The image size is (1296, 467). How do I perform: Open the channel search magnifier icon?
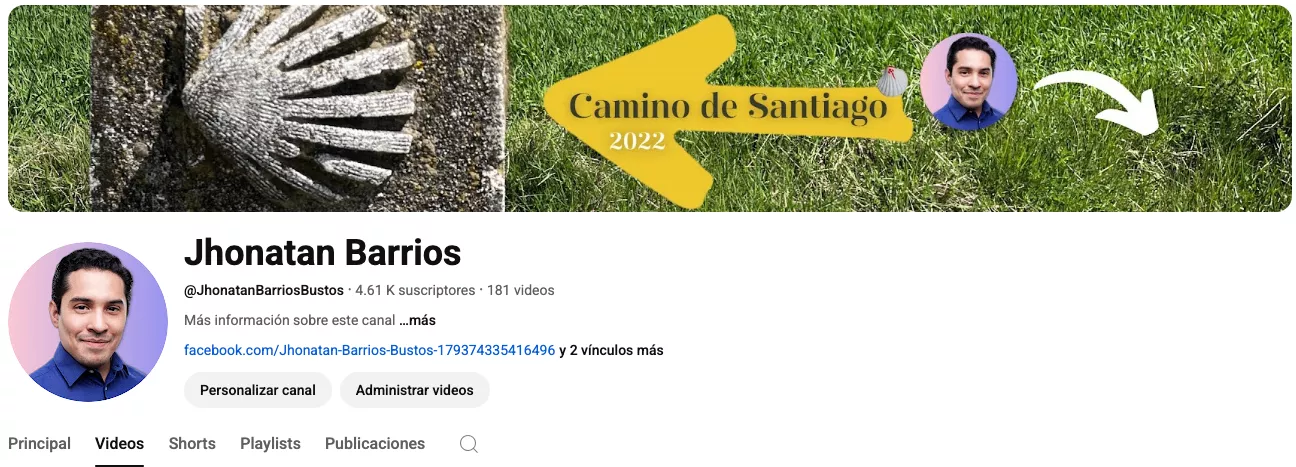click(x=469, y=444)
